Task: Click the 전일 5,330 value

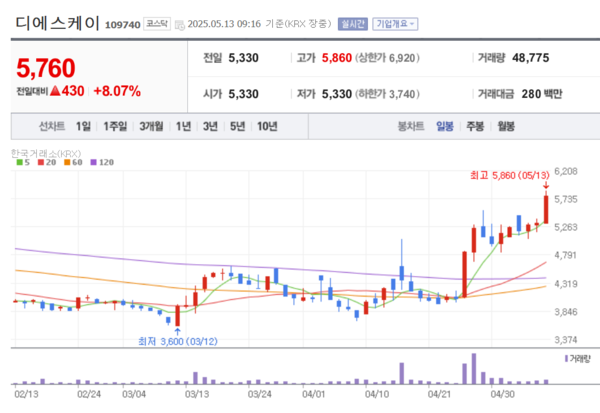Action: pos(243,58)
